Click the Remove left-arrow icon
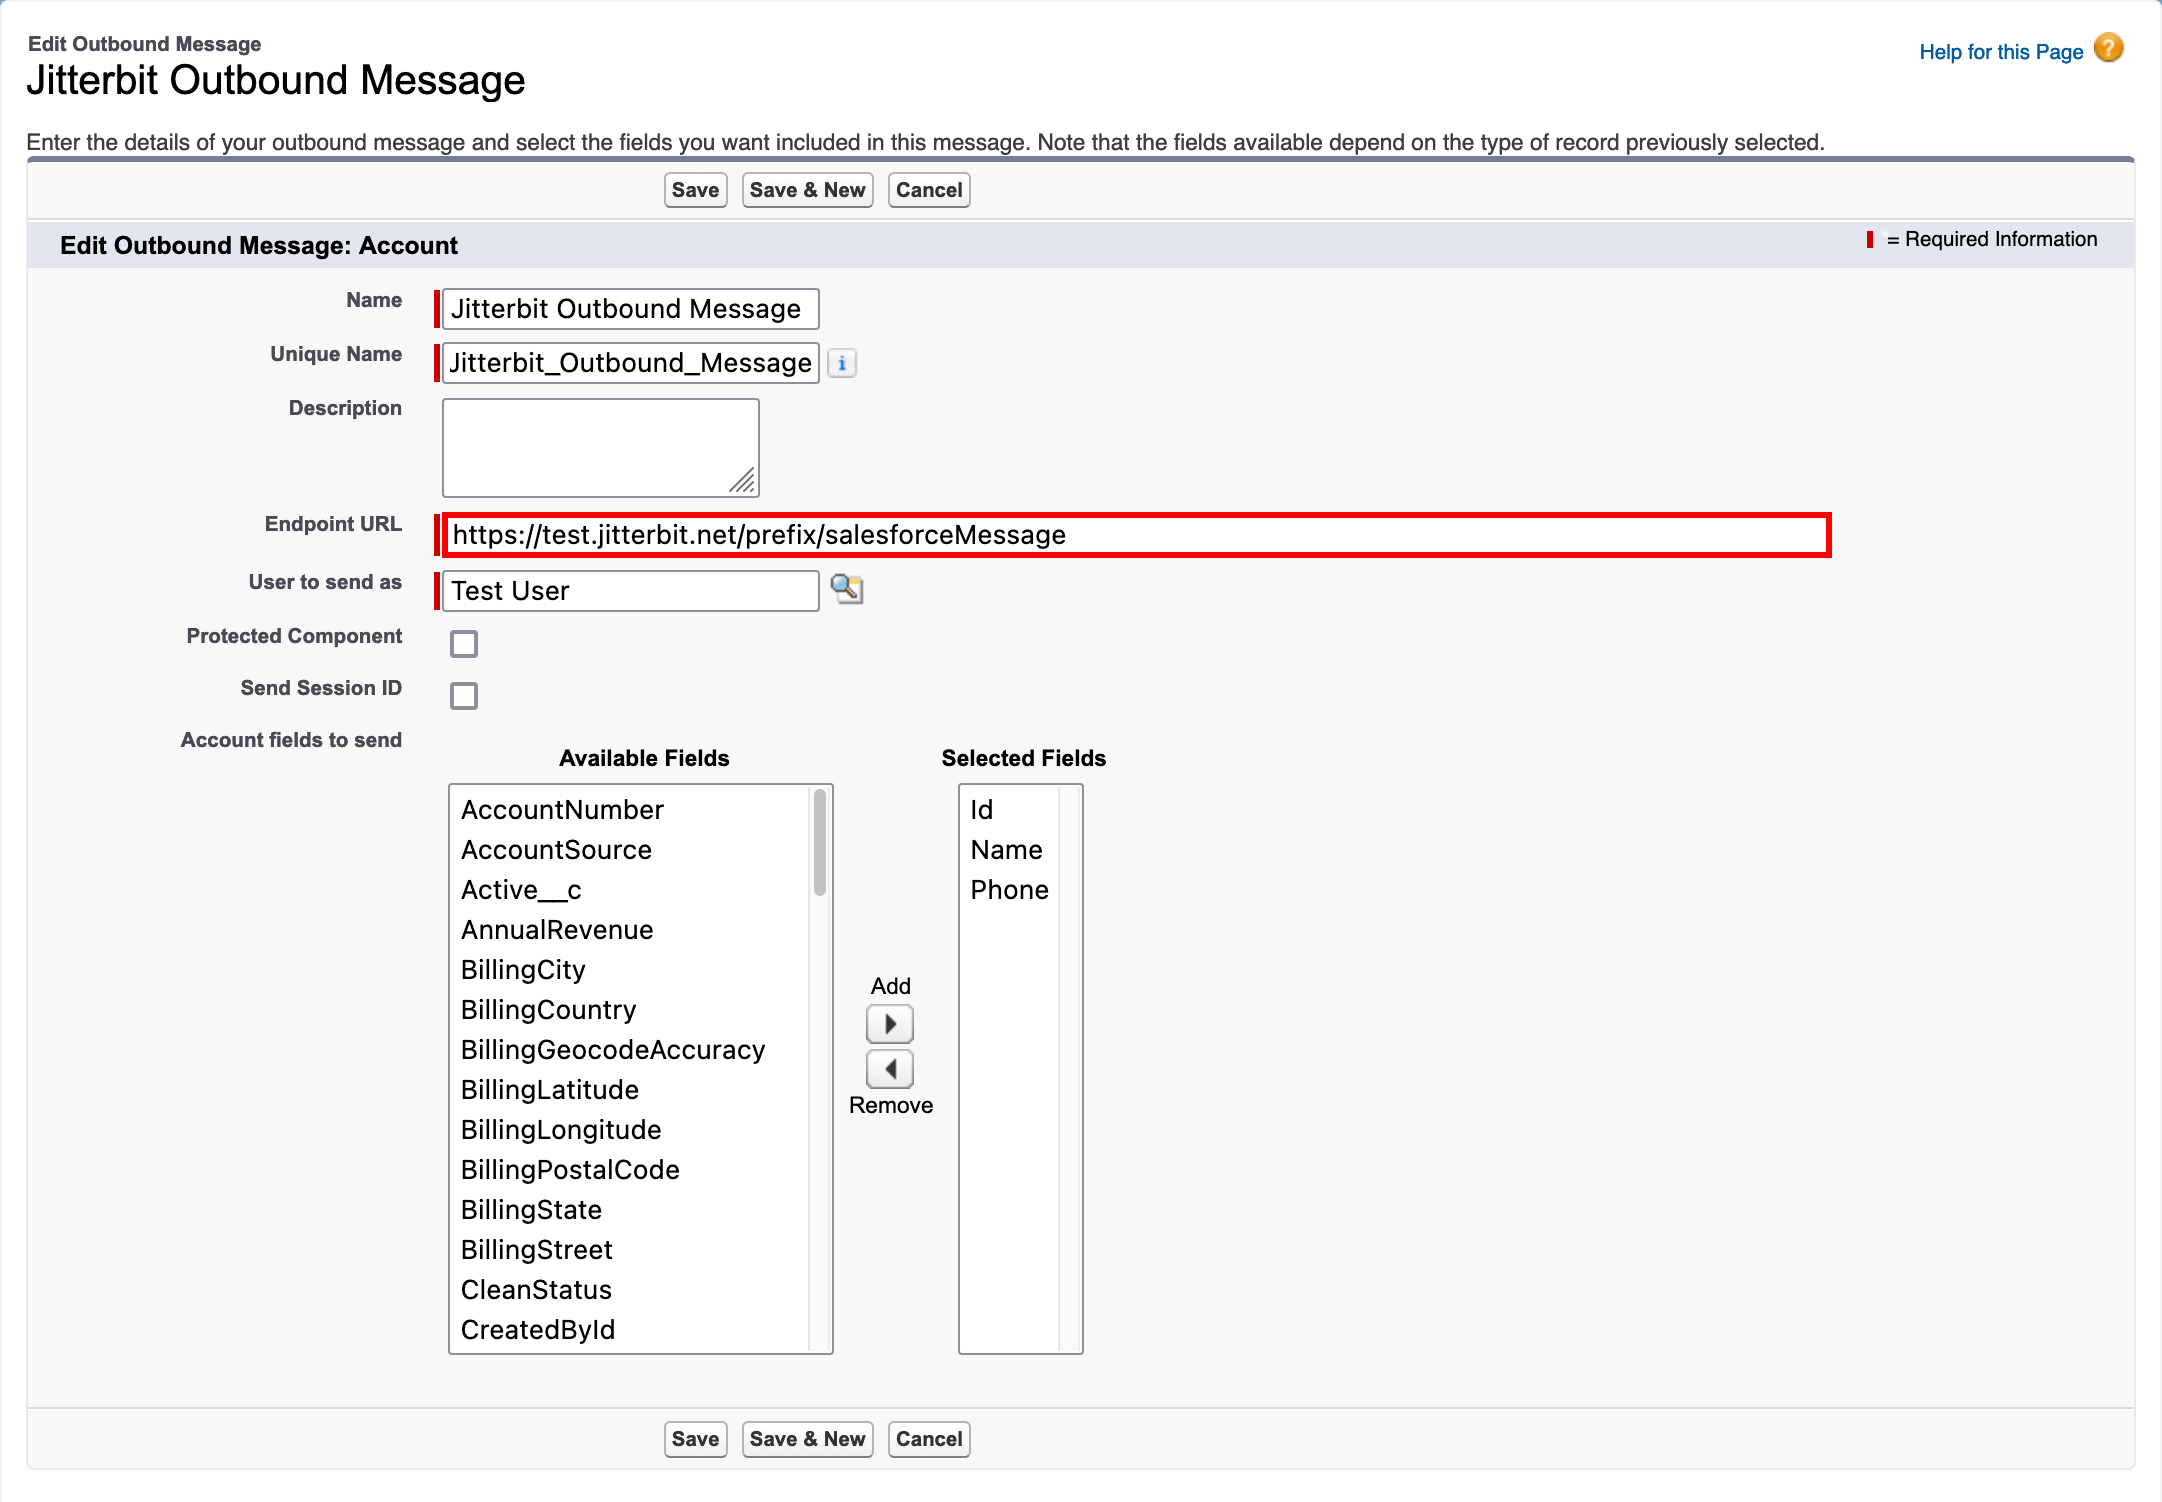Screen dimensions: 2162x1502 (889, 1069)
